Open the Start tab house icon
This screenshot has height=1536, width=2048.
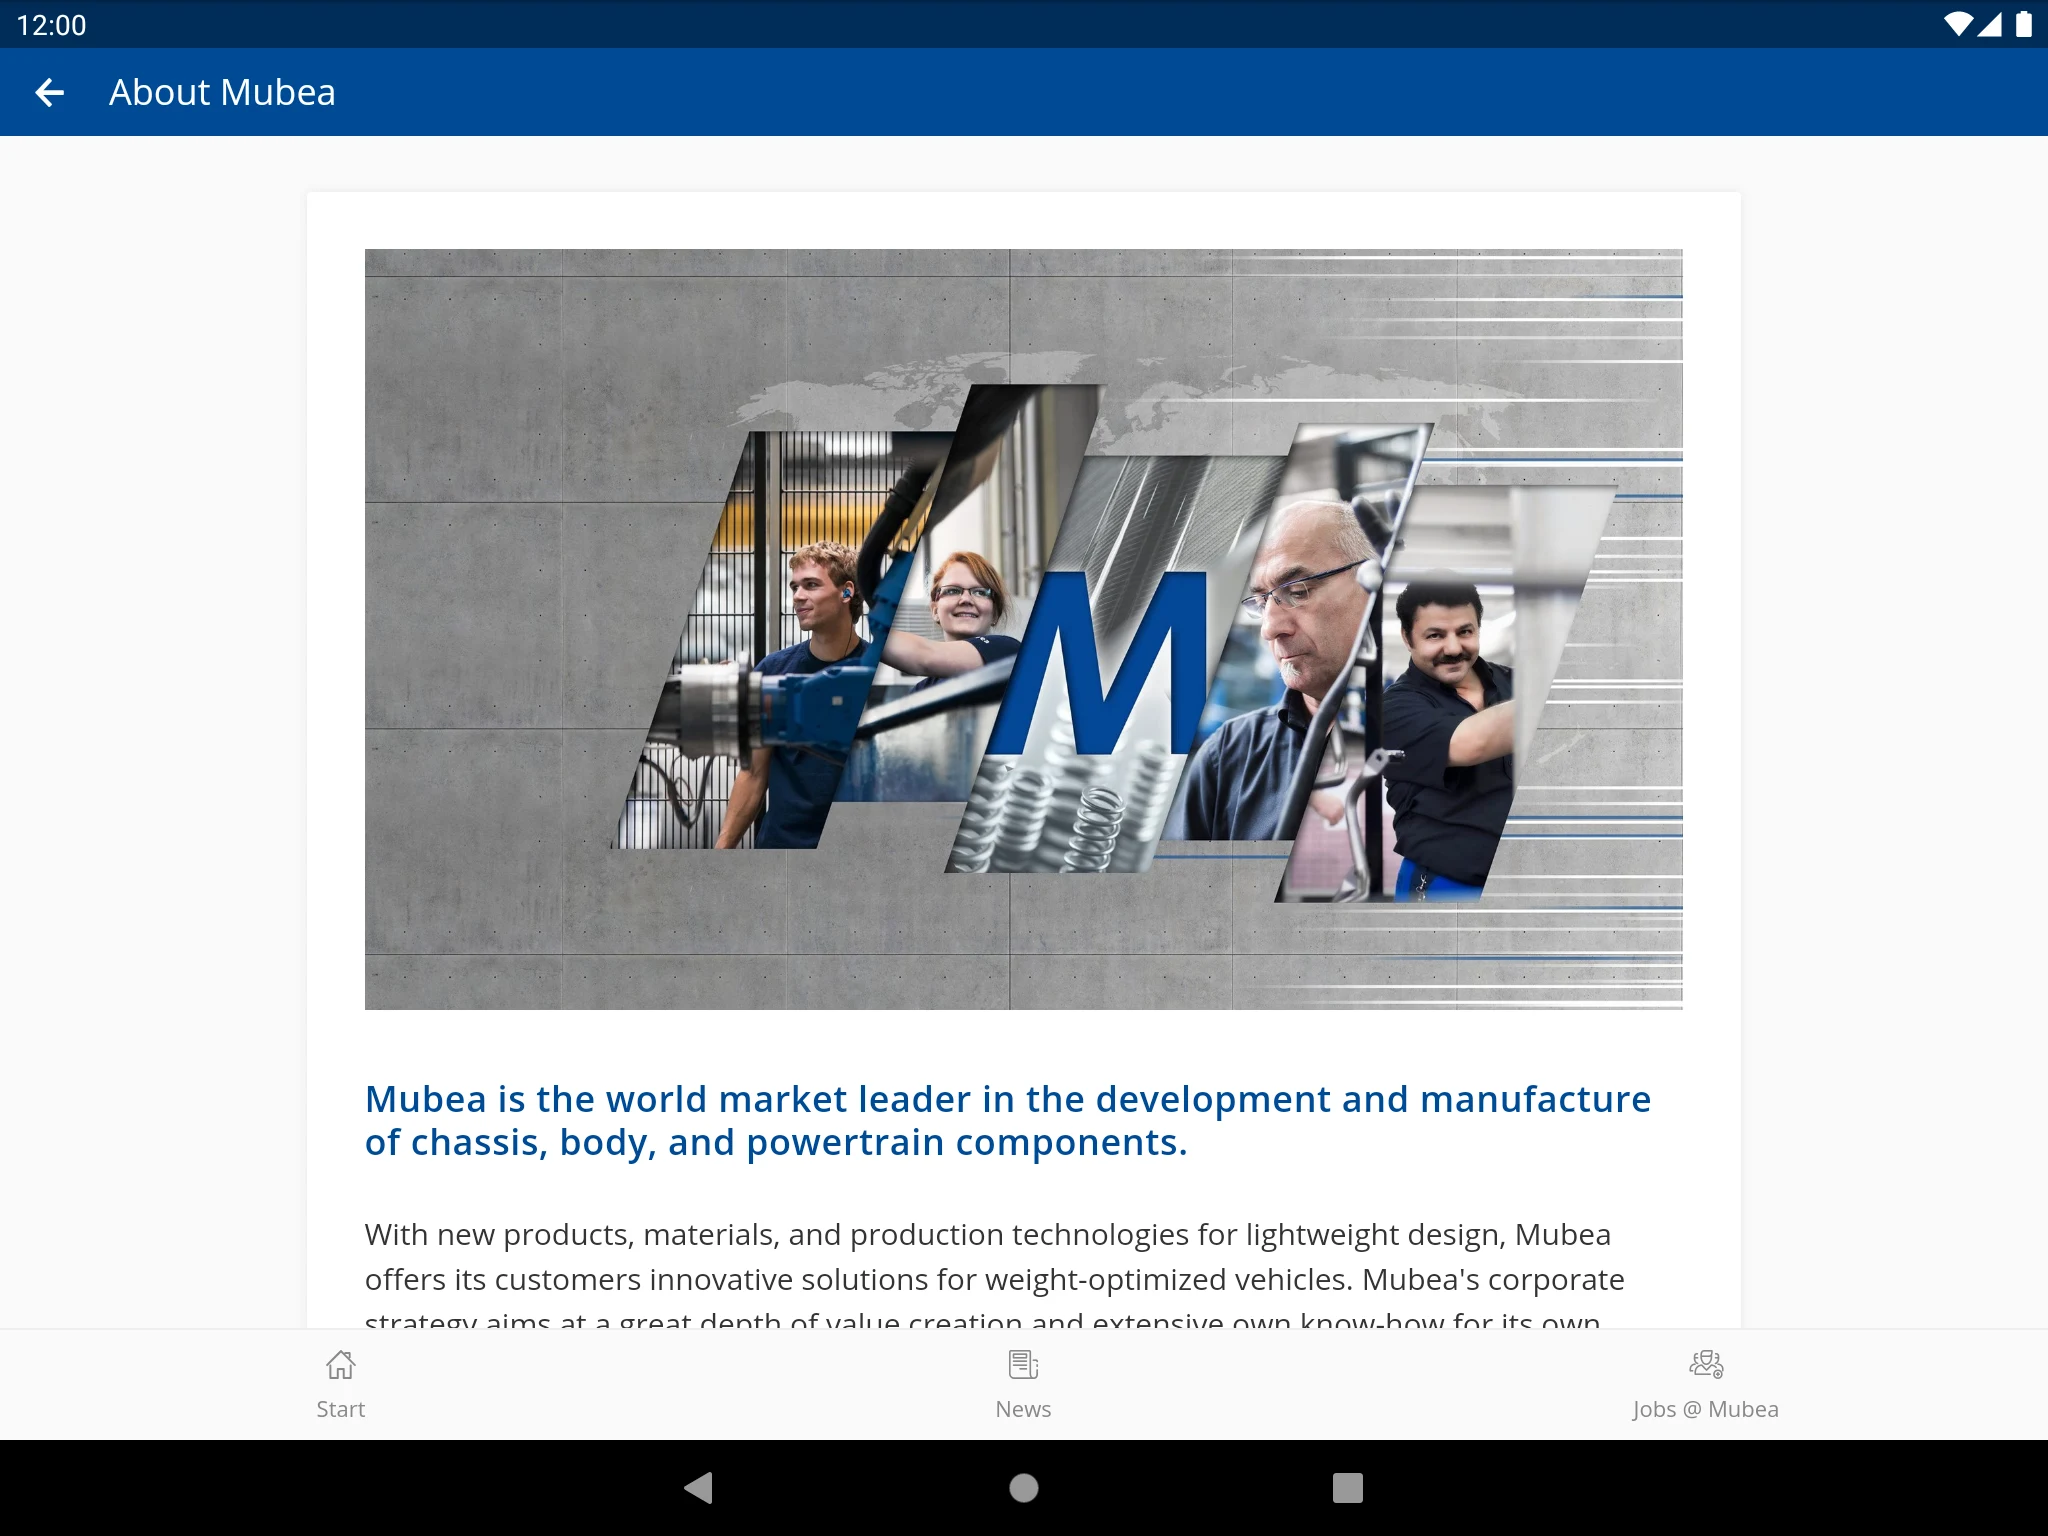pyautogui.click(x=341, y=1364)
